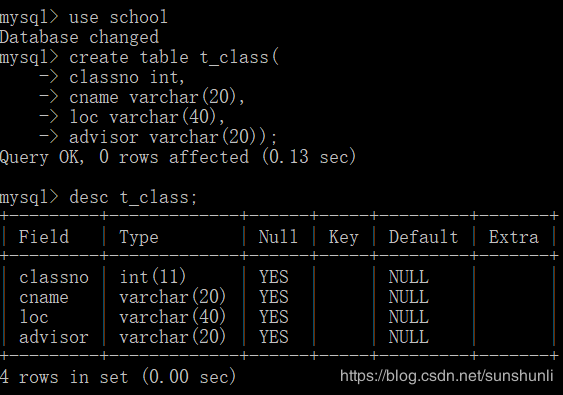563x395 pixels.
Task: Click the 'classno' field cell in table
Action: coord(54,277)
